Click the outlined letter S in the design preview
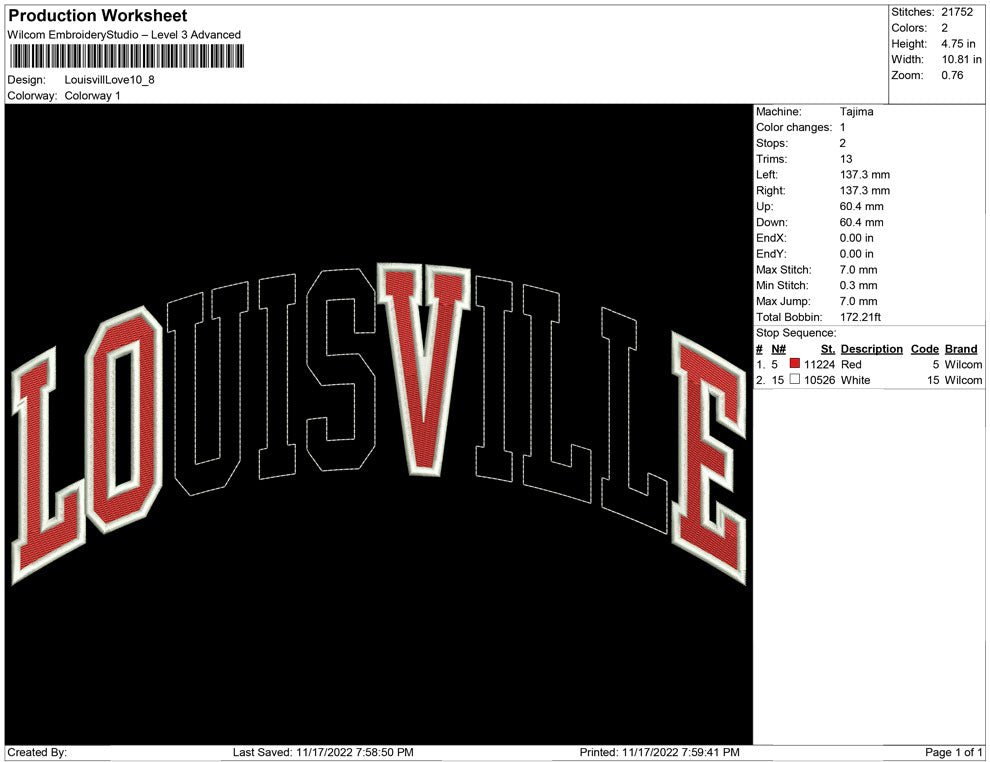The width and height of the screenshot is (990, 762). (341, 369)
